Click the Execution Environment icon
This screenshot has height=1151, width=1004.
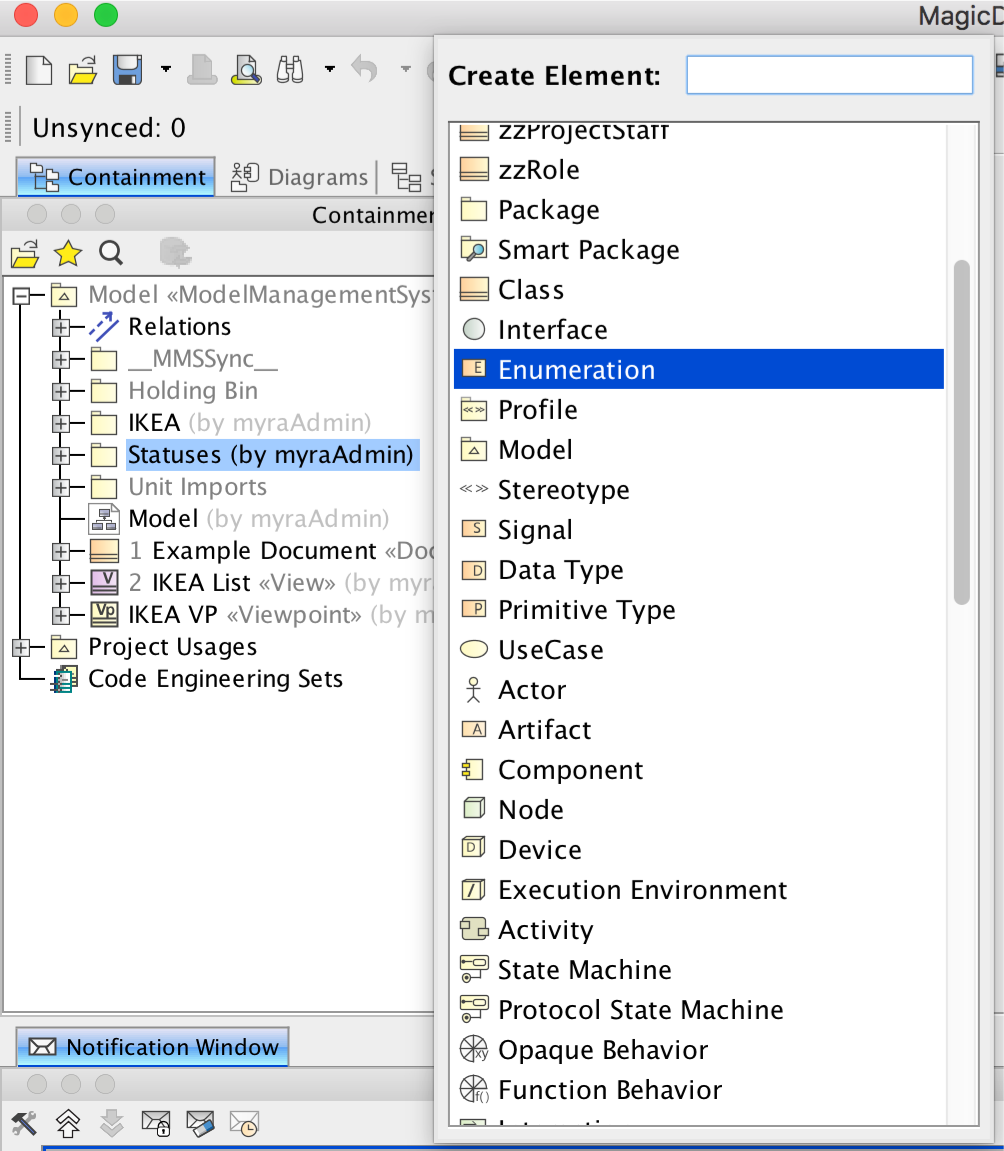click(473, 889)
